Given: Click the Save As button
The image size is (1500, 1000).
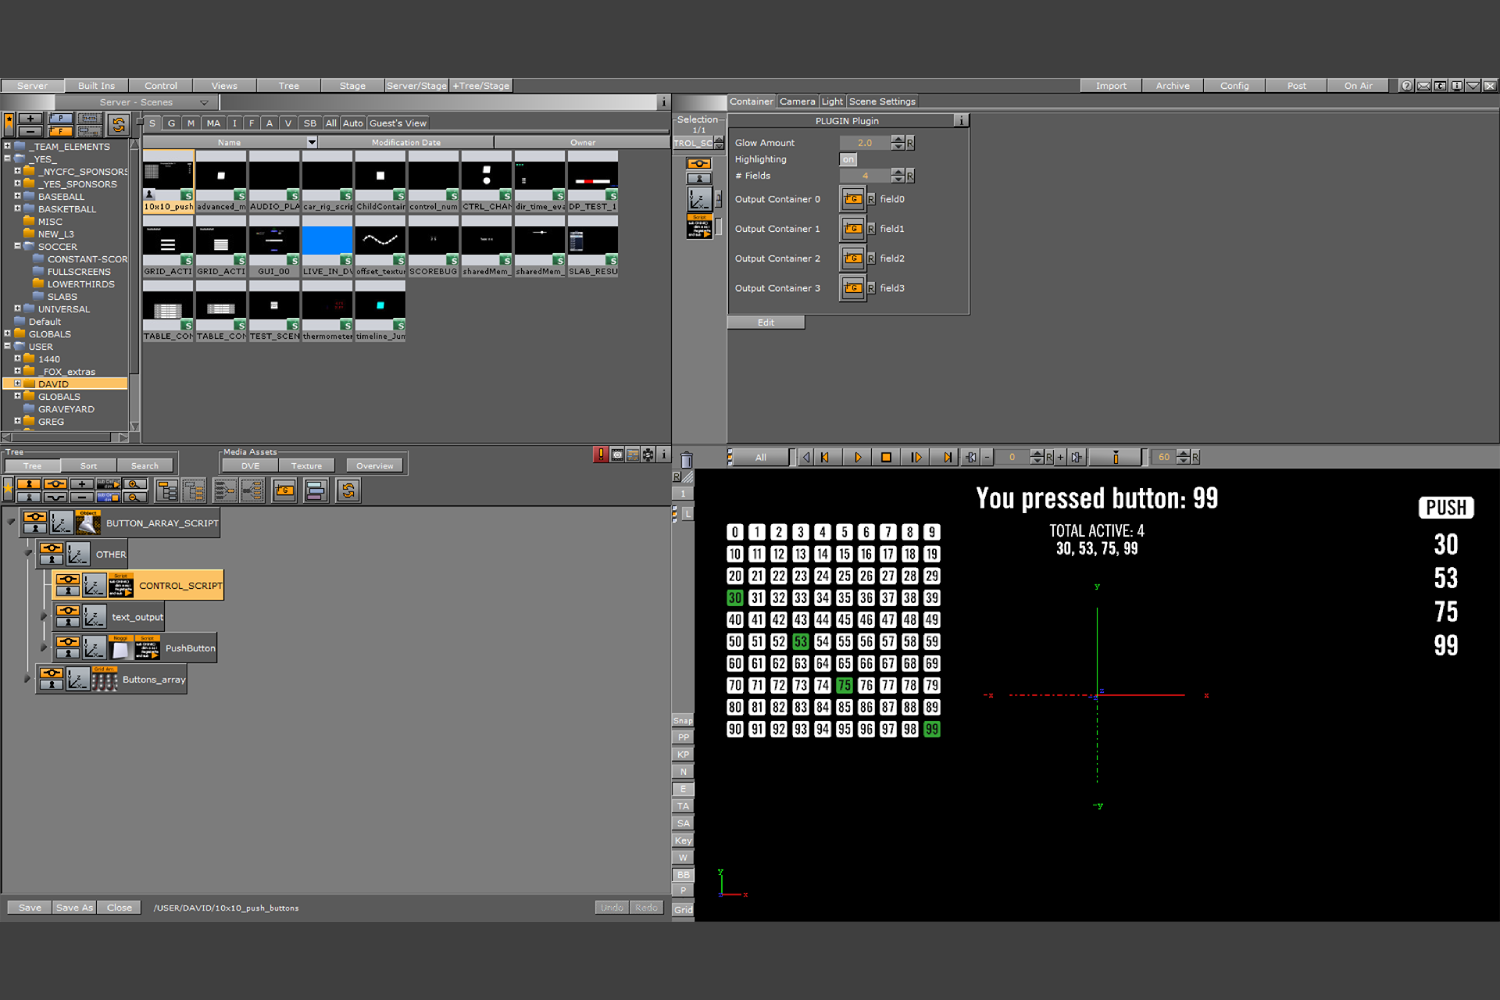Looking at the screenshot, I should (74, 908).
